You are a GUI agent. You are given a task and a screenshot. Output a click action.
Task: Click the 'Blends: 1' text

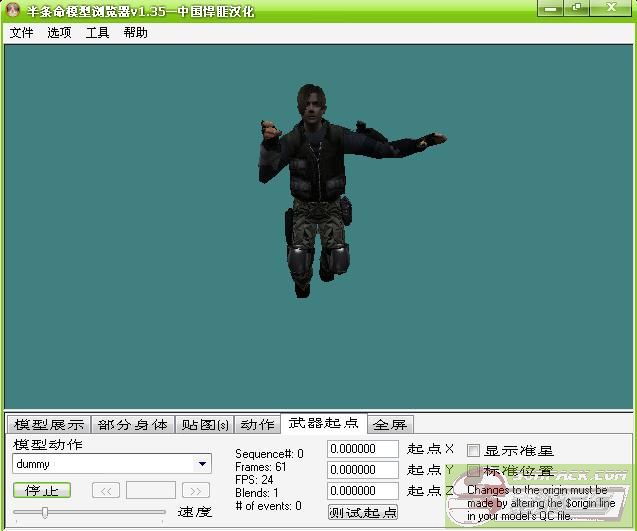coord(257,493)
